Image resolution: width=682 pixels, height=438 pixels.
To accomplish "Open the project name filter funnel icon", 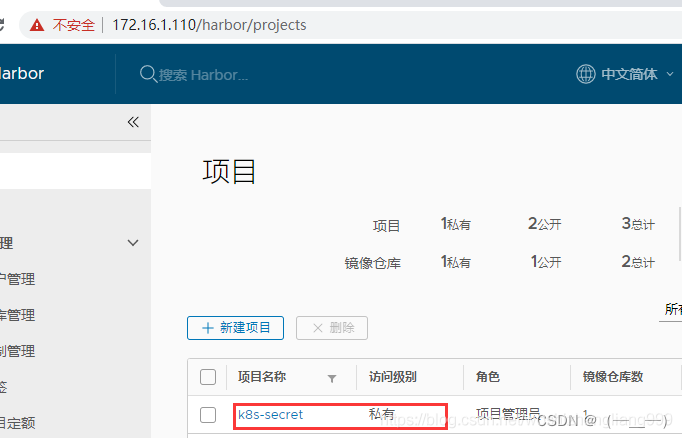I will pyautogui.click(x=332, y=378).
